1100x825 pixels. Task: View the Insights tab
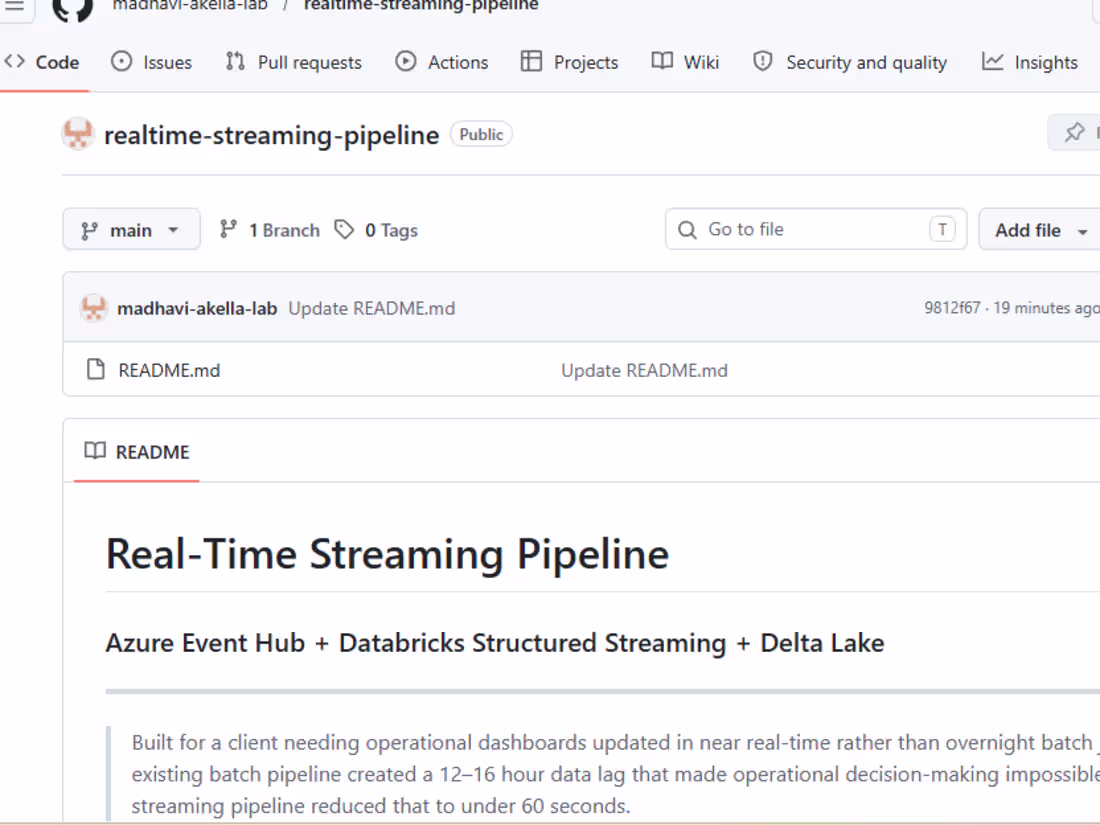coord(1029,62)
